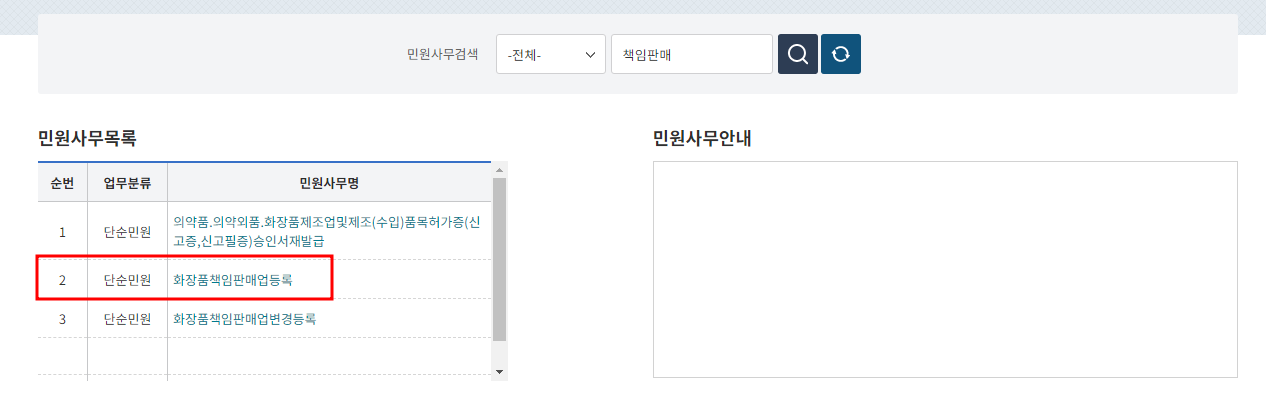Click the list scrollbar up arrow
Screen dimensions: 1266x411
[500, 170]
